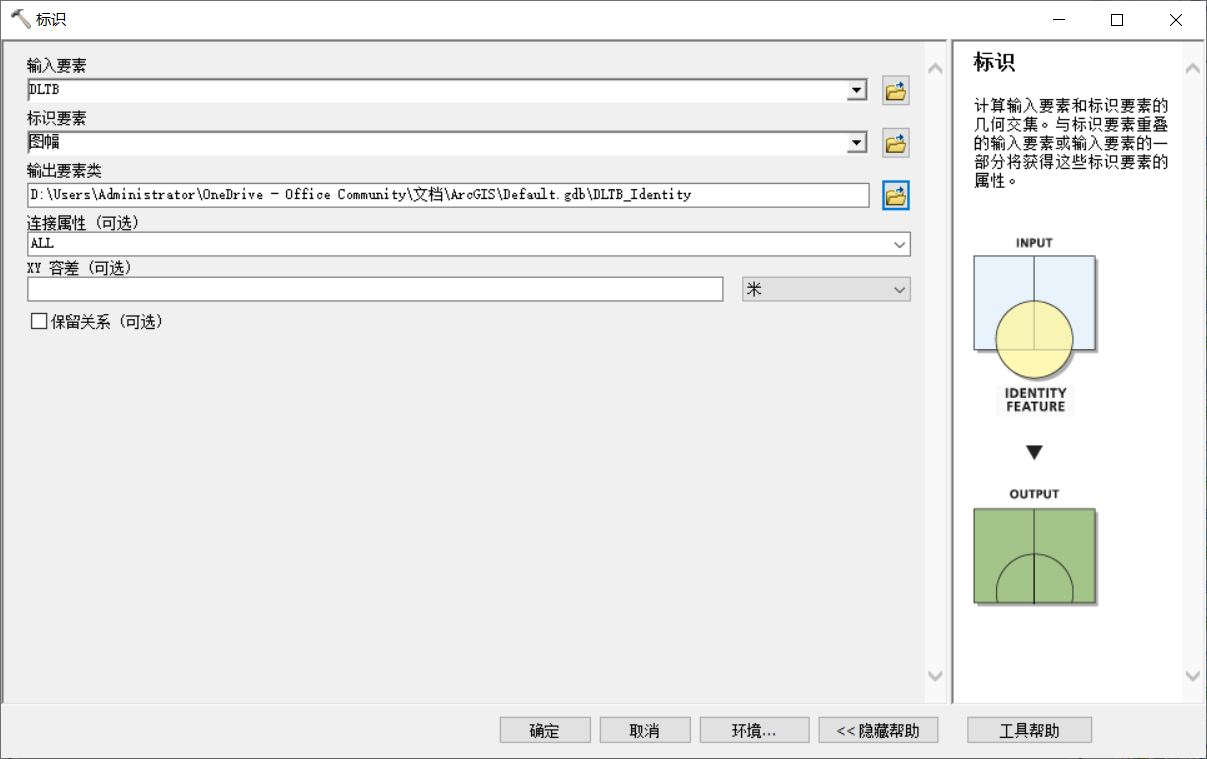Image resolution: width=1207 pixels, height=759 pixels.
Task: Expand the DLTB input features dropdown
Action: coord(856,90)
